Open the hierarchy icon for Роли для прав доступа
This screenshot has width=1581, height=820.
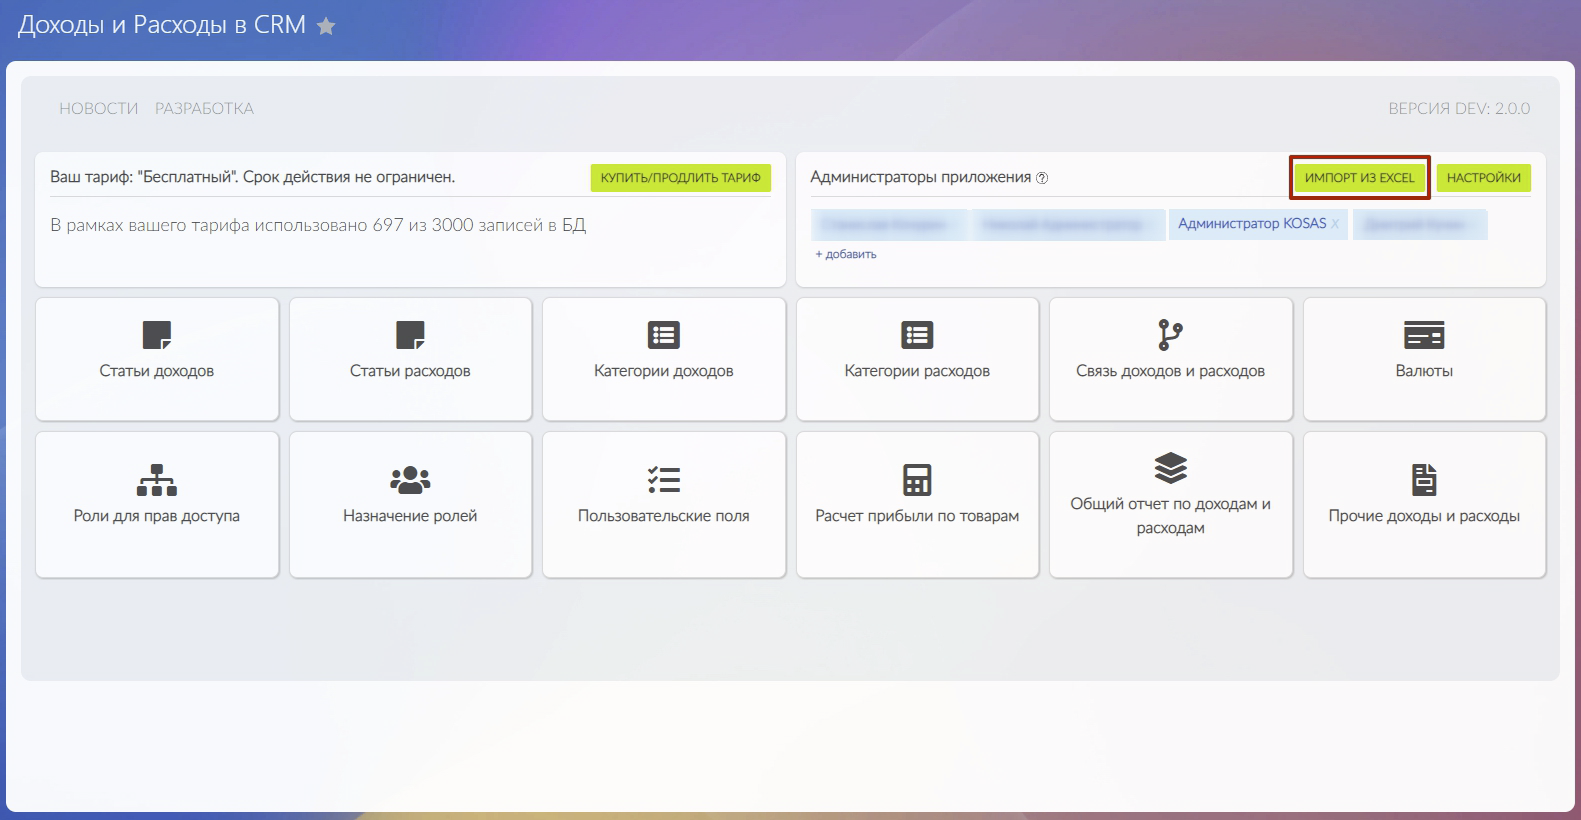pos(157,480)
